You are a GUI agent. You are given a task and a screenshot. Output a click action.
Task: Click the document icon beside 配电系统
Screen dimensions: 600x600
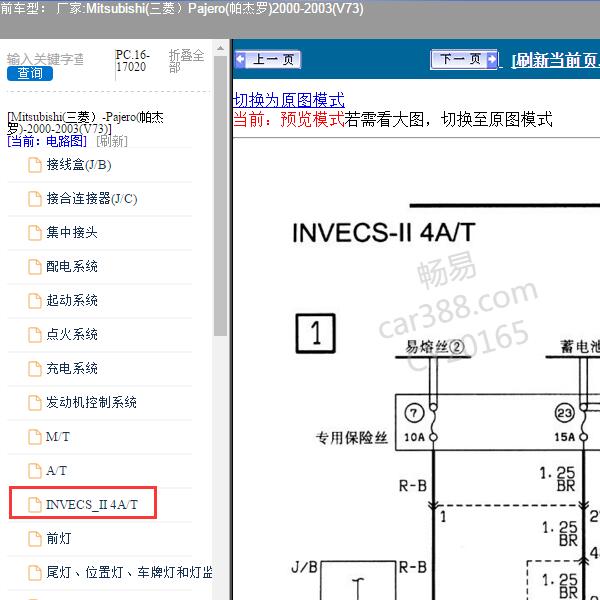click(x=35, y=267)
